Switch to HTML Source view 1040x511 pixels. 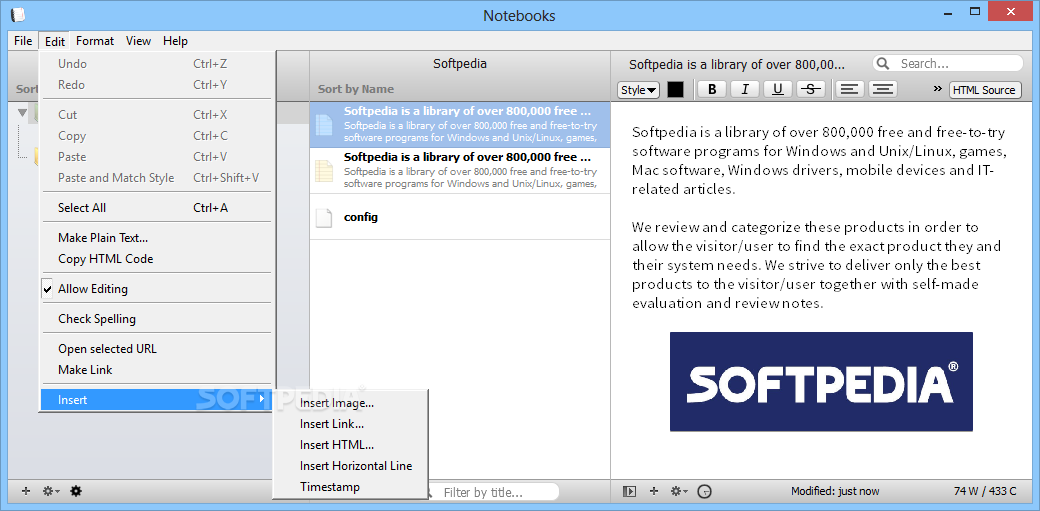click(985, 90)
